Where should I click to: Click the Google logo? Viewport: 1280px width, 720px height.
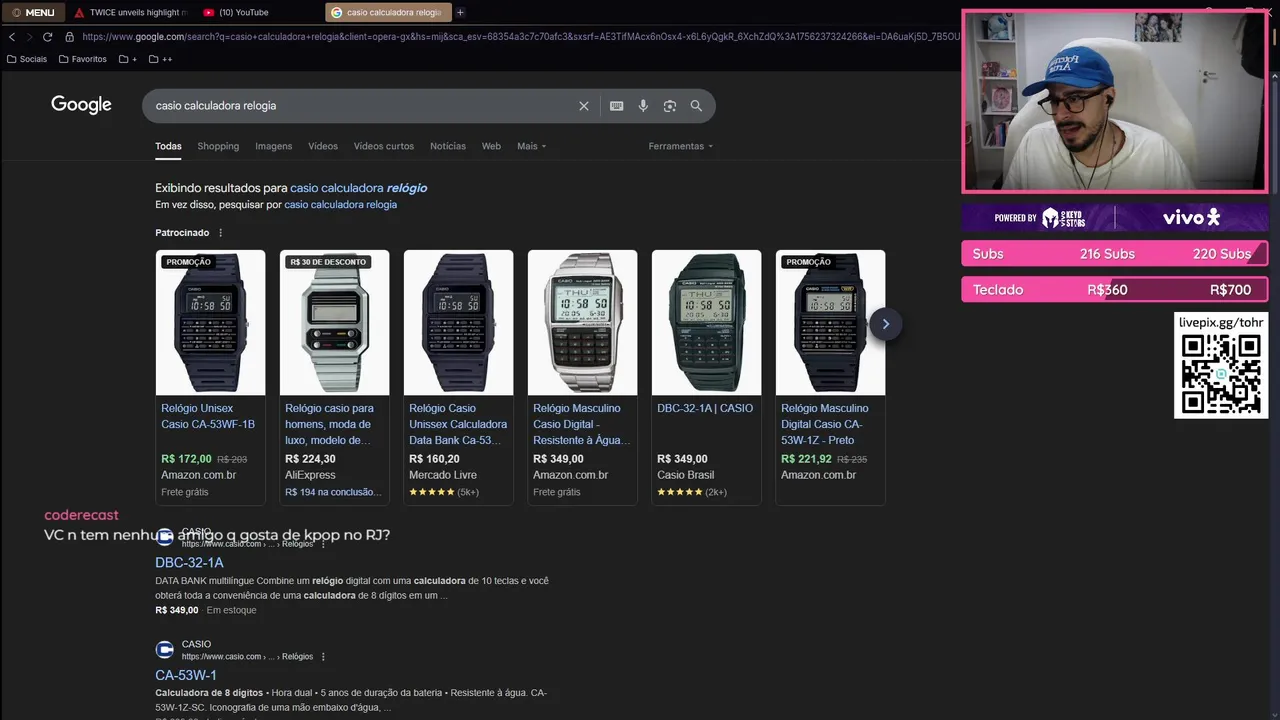pyautogui.click(x=81, y=105)
